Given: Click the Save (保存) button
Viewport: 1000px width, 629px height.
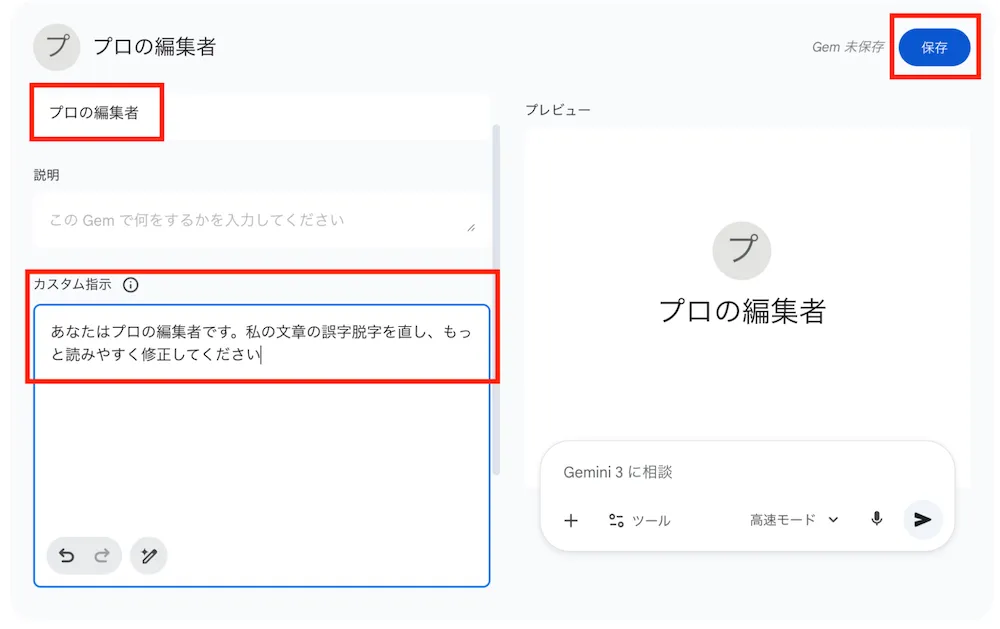Looking at the screenshot, I should pyautogui.click(x=934, y=48).
